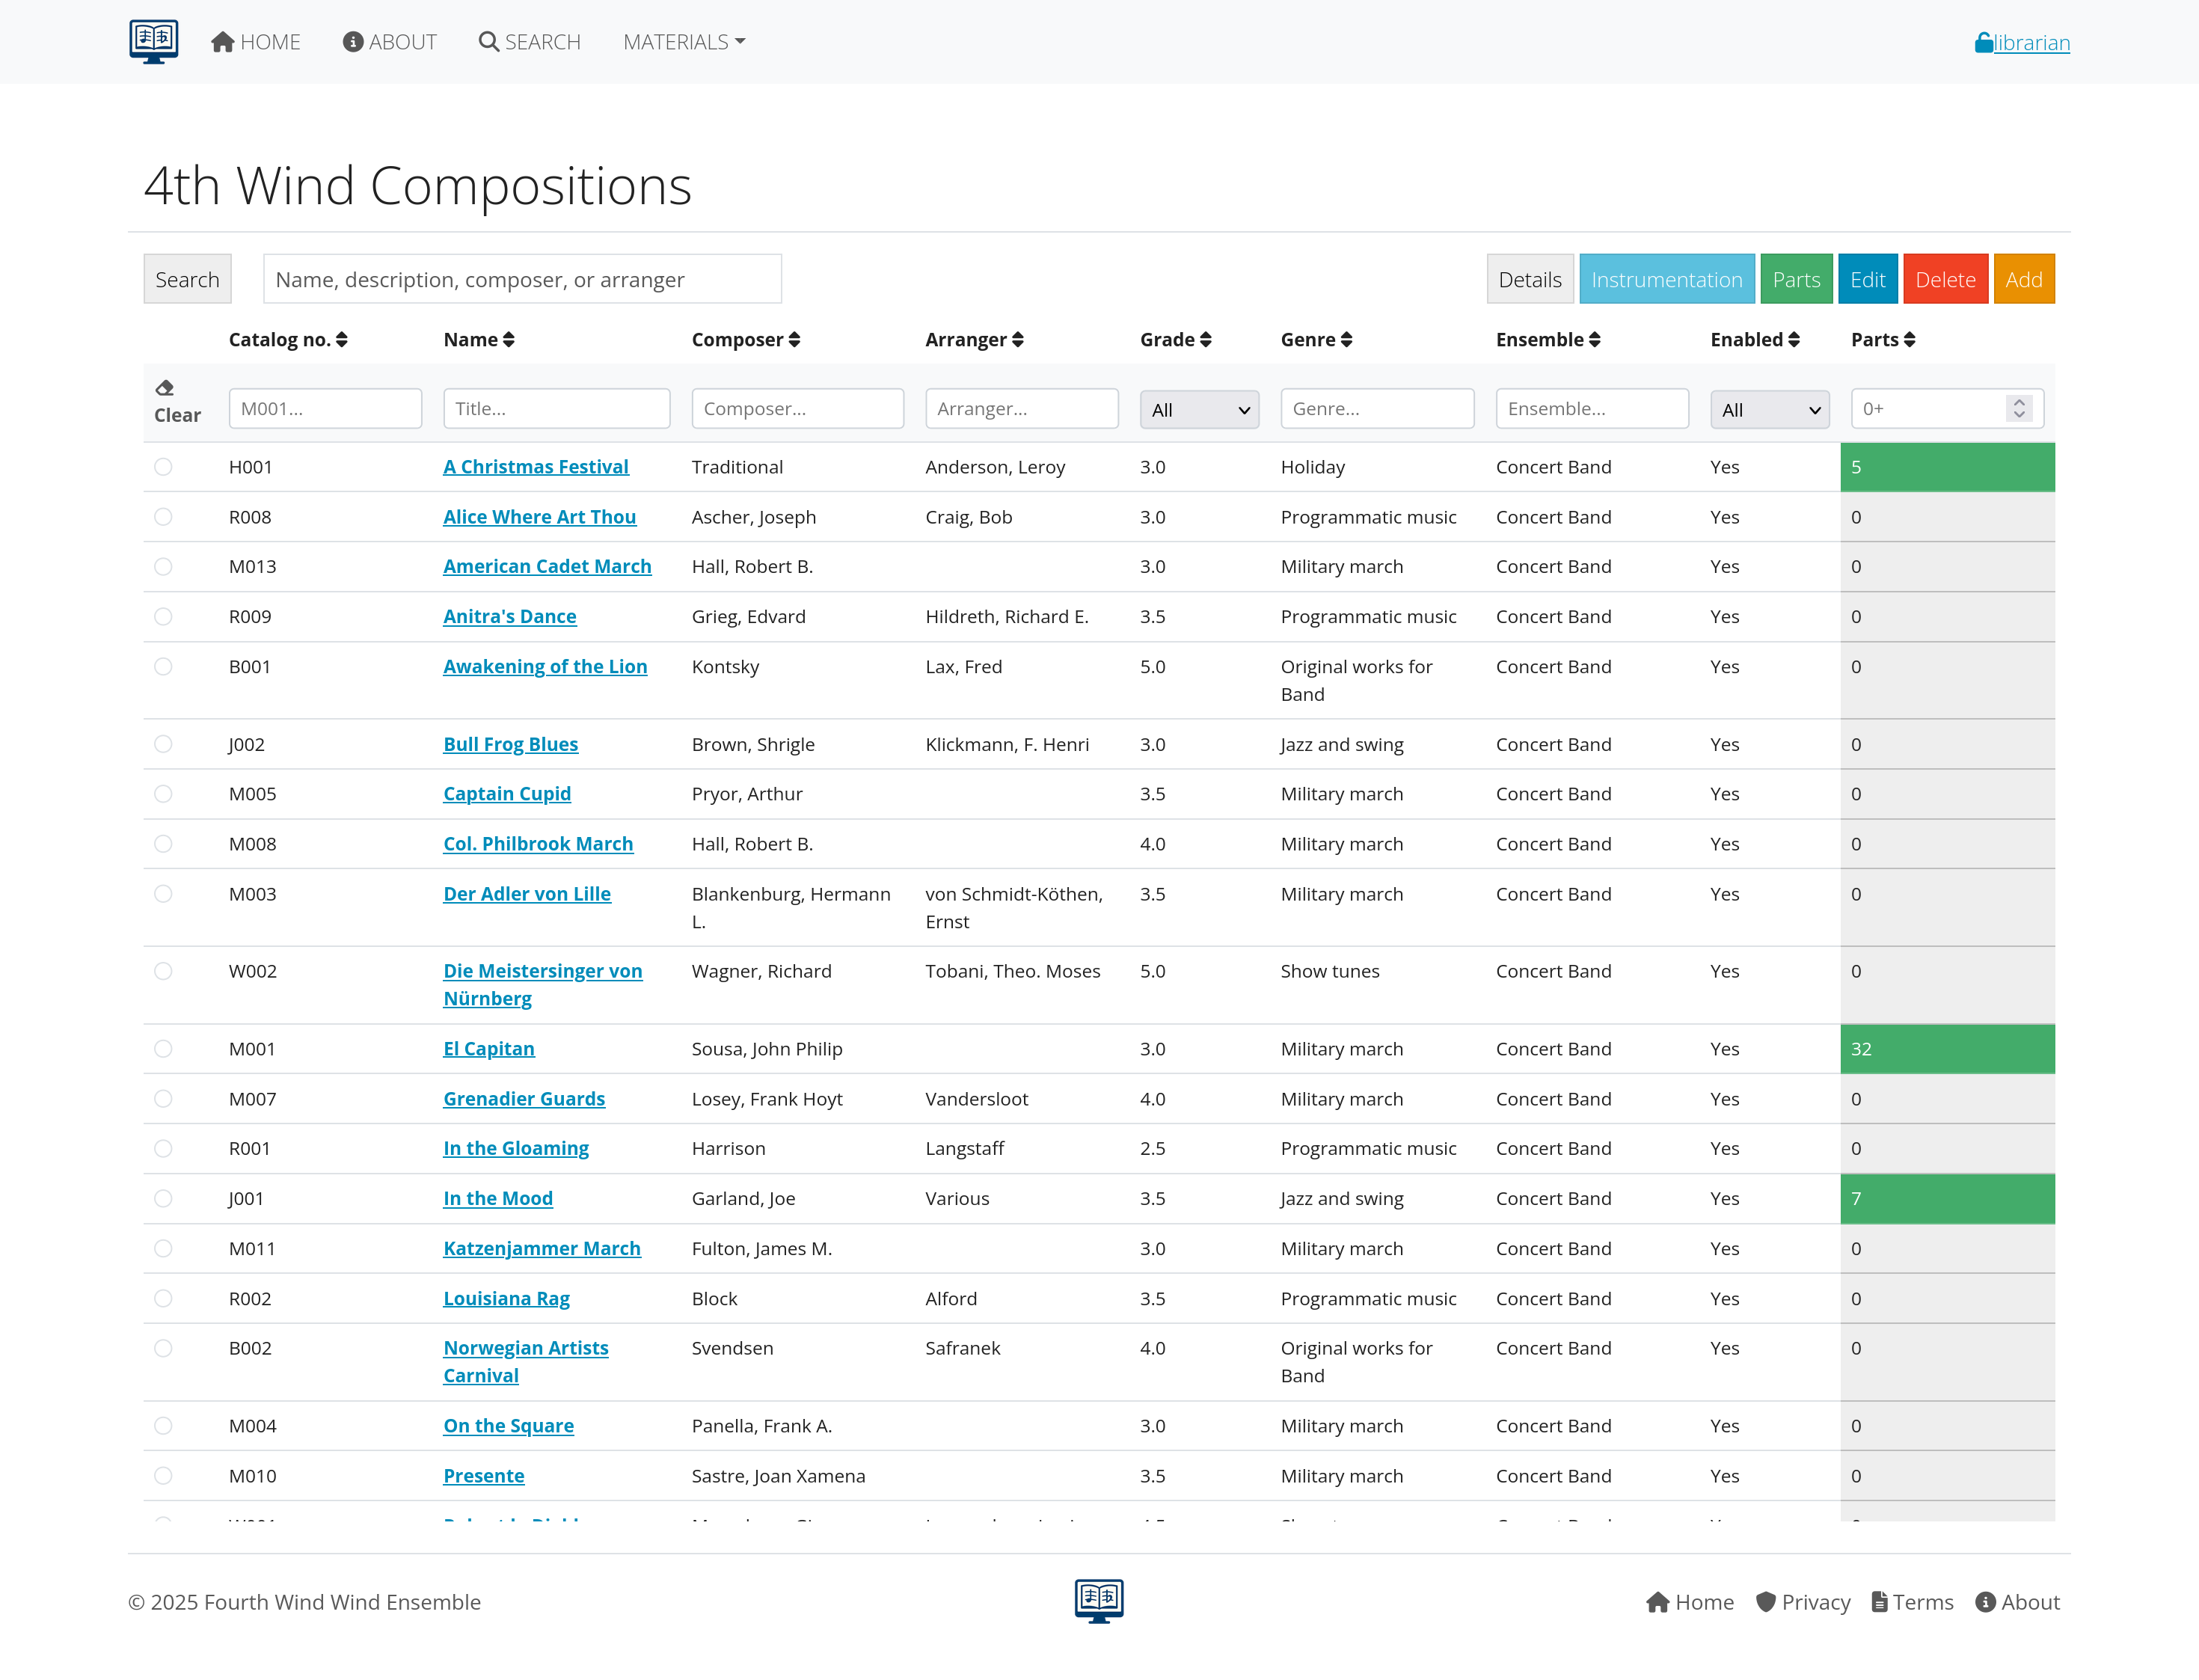Viewport: 2199px width, 1680px height.
Task: Click the sort arrows on the Composer column
Action: pos(795,339)
